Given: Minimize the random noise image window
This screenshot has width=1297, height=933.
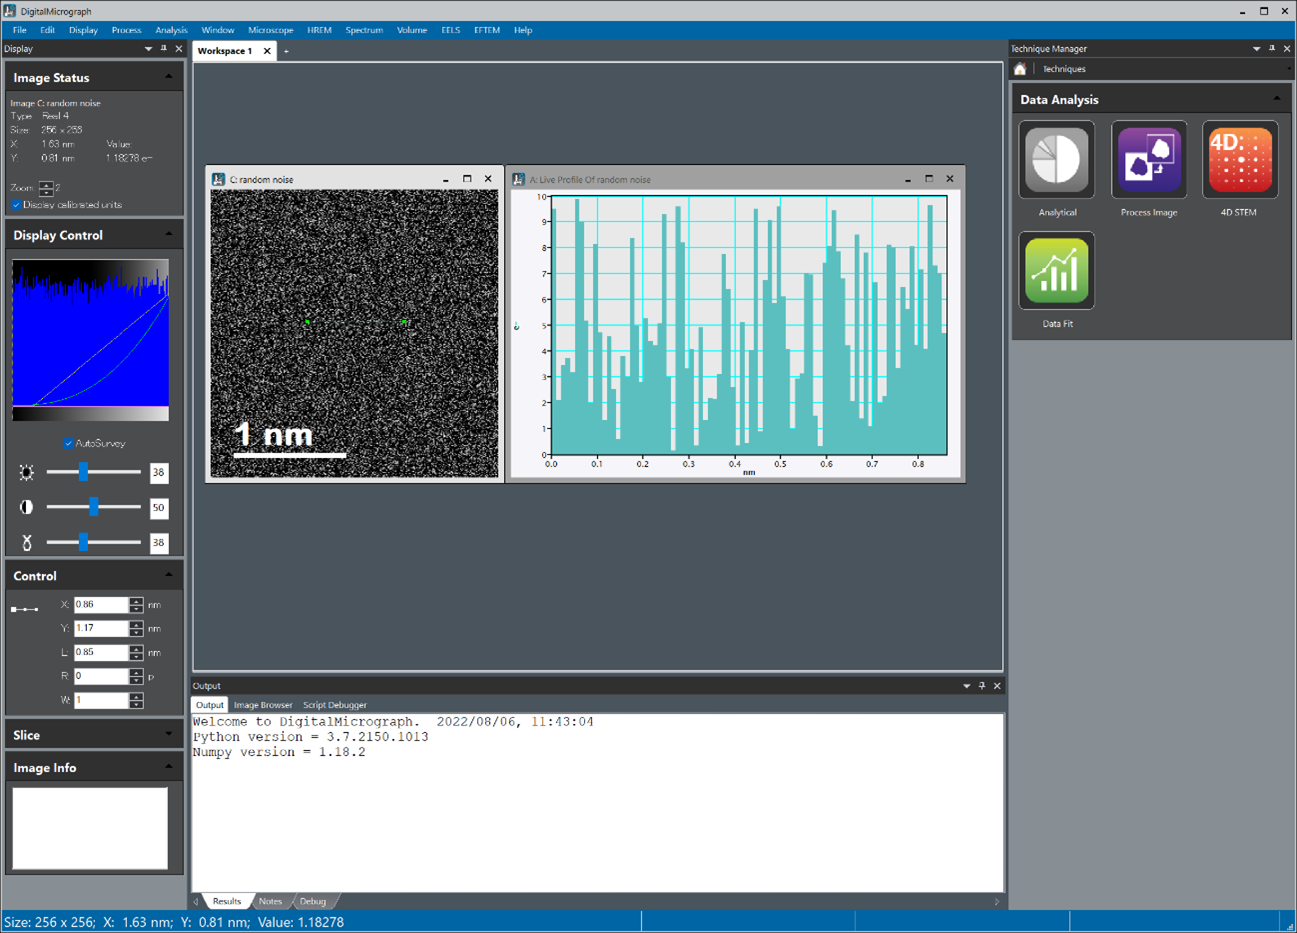Looking at the screenshot, I should 446,179.
